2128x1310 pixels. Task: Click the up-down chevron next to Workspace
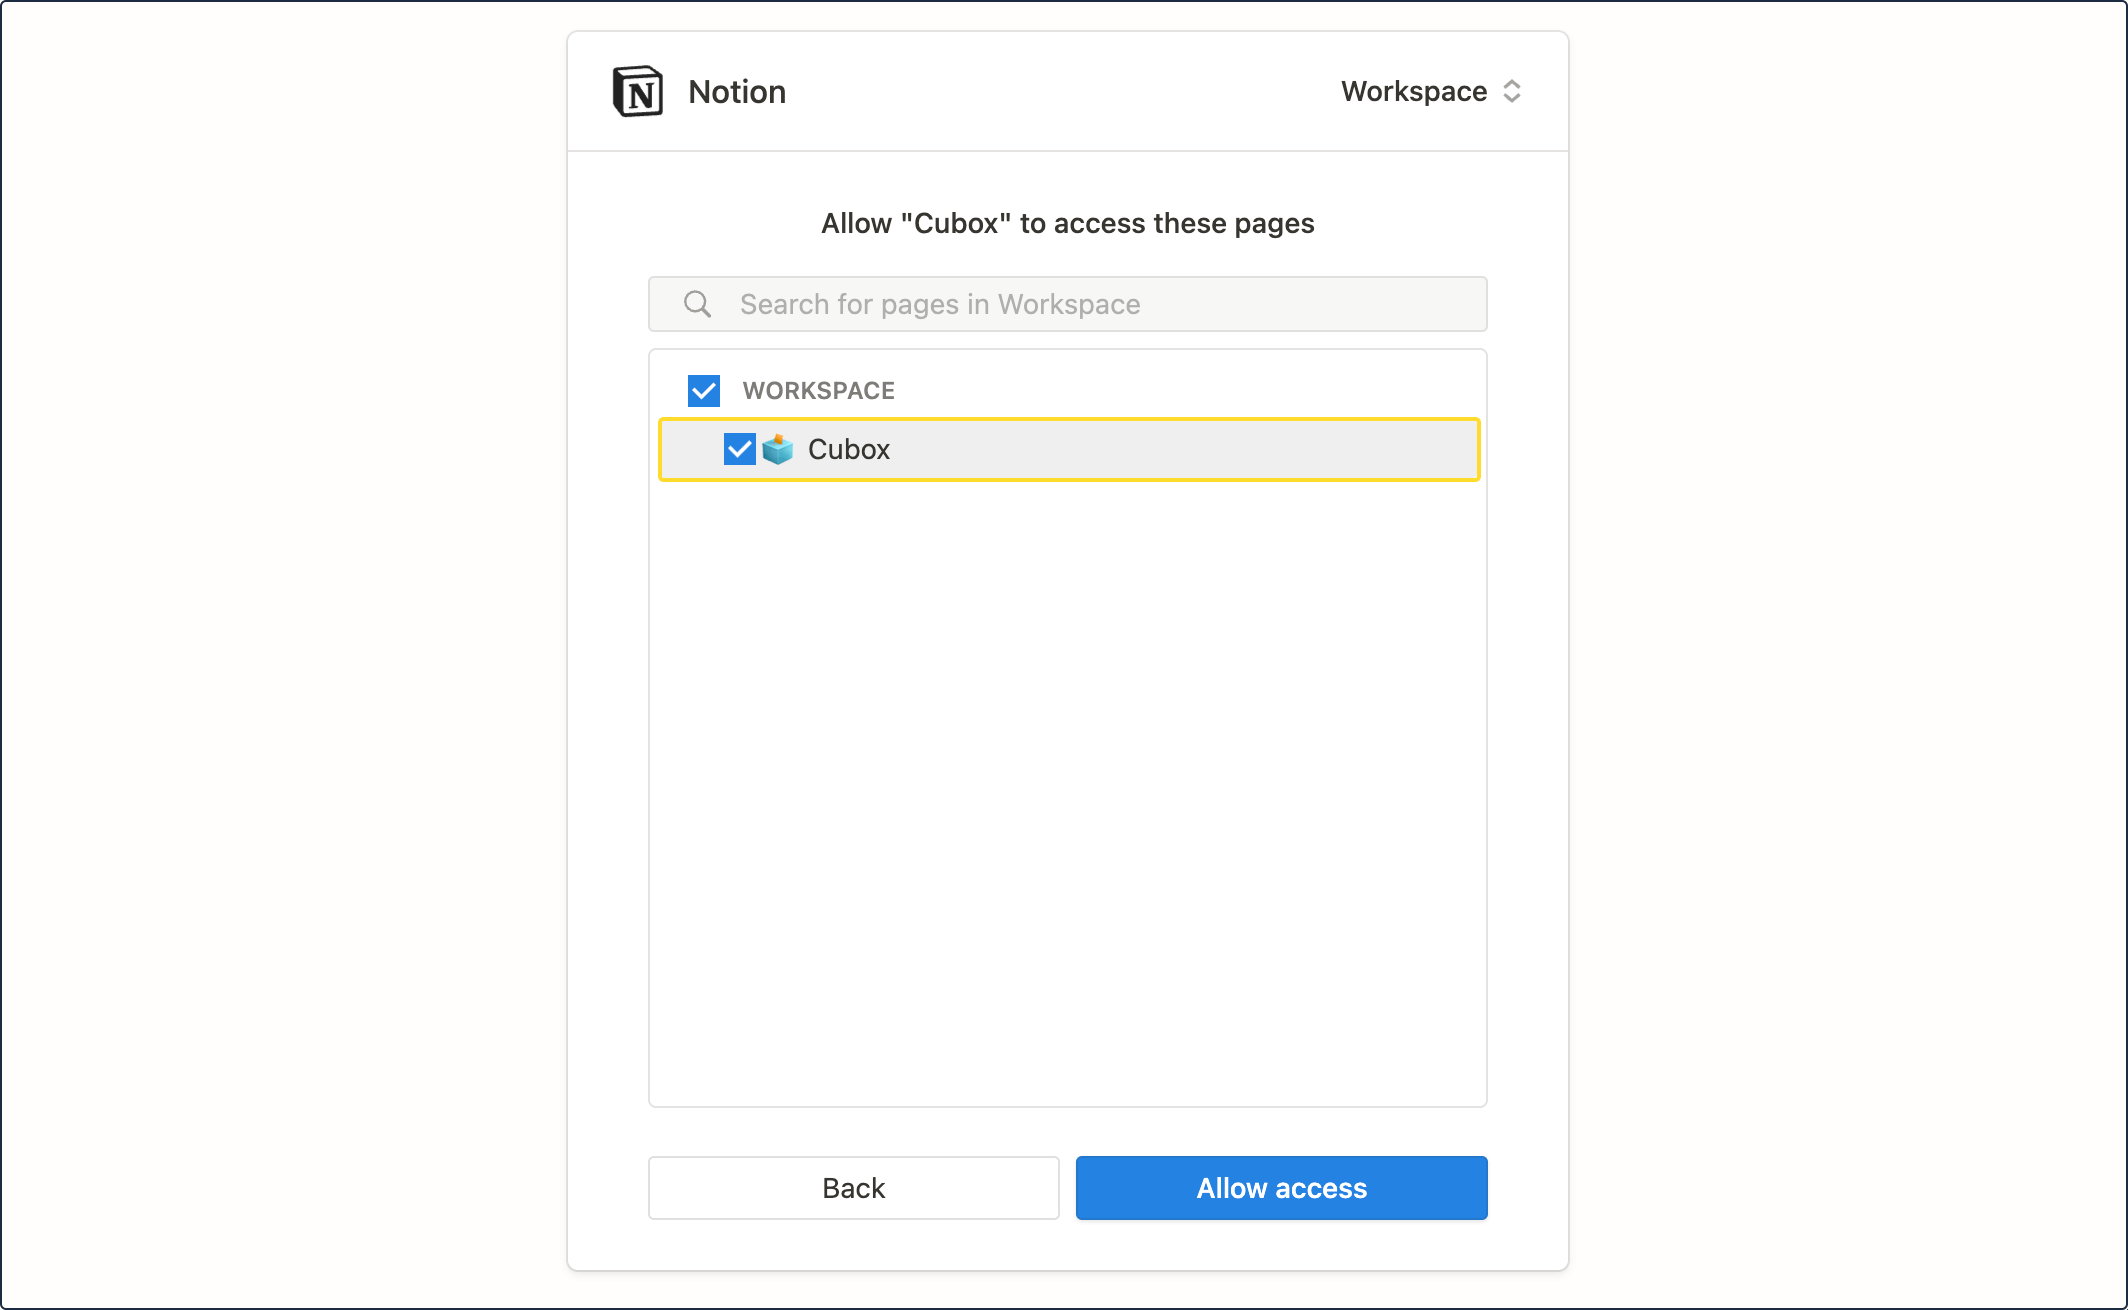[x=1512, y=92]
